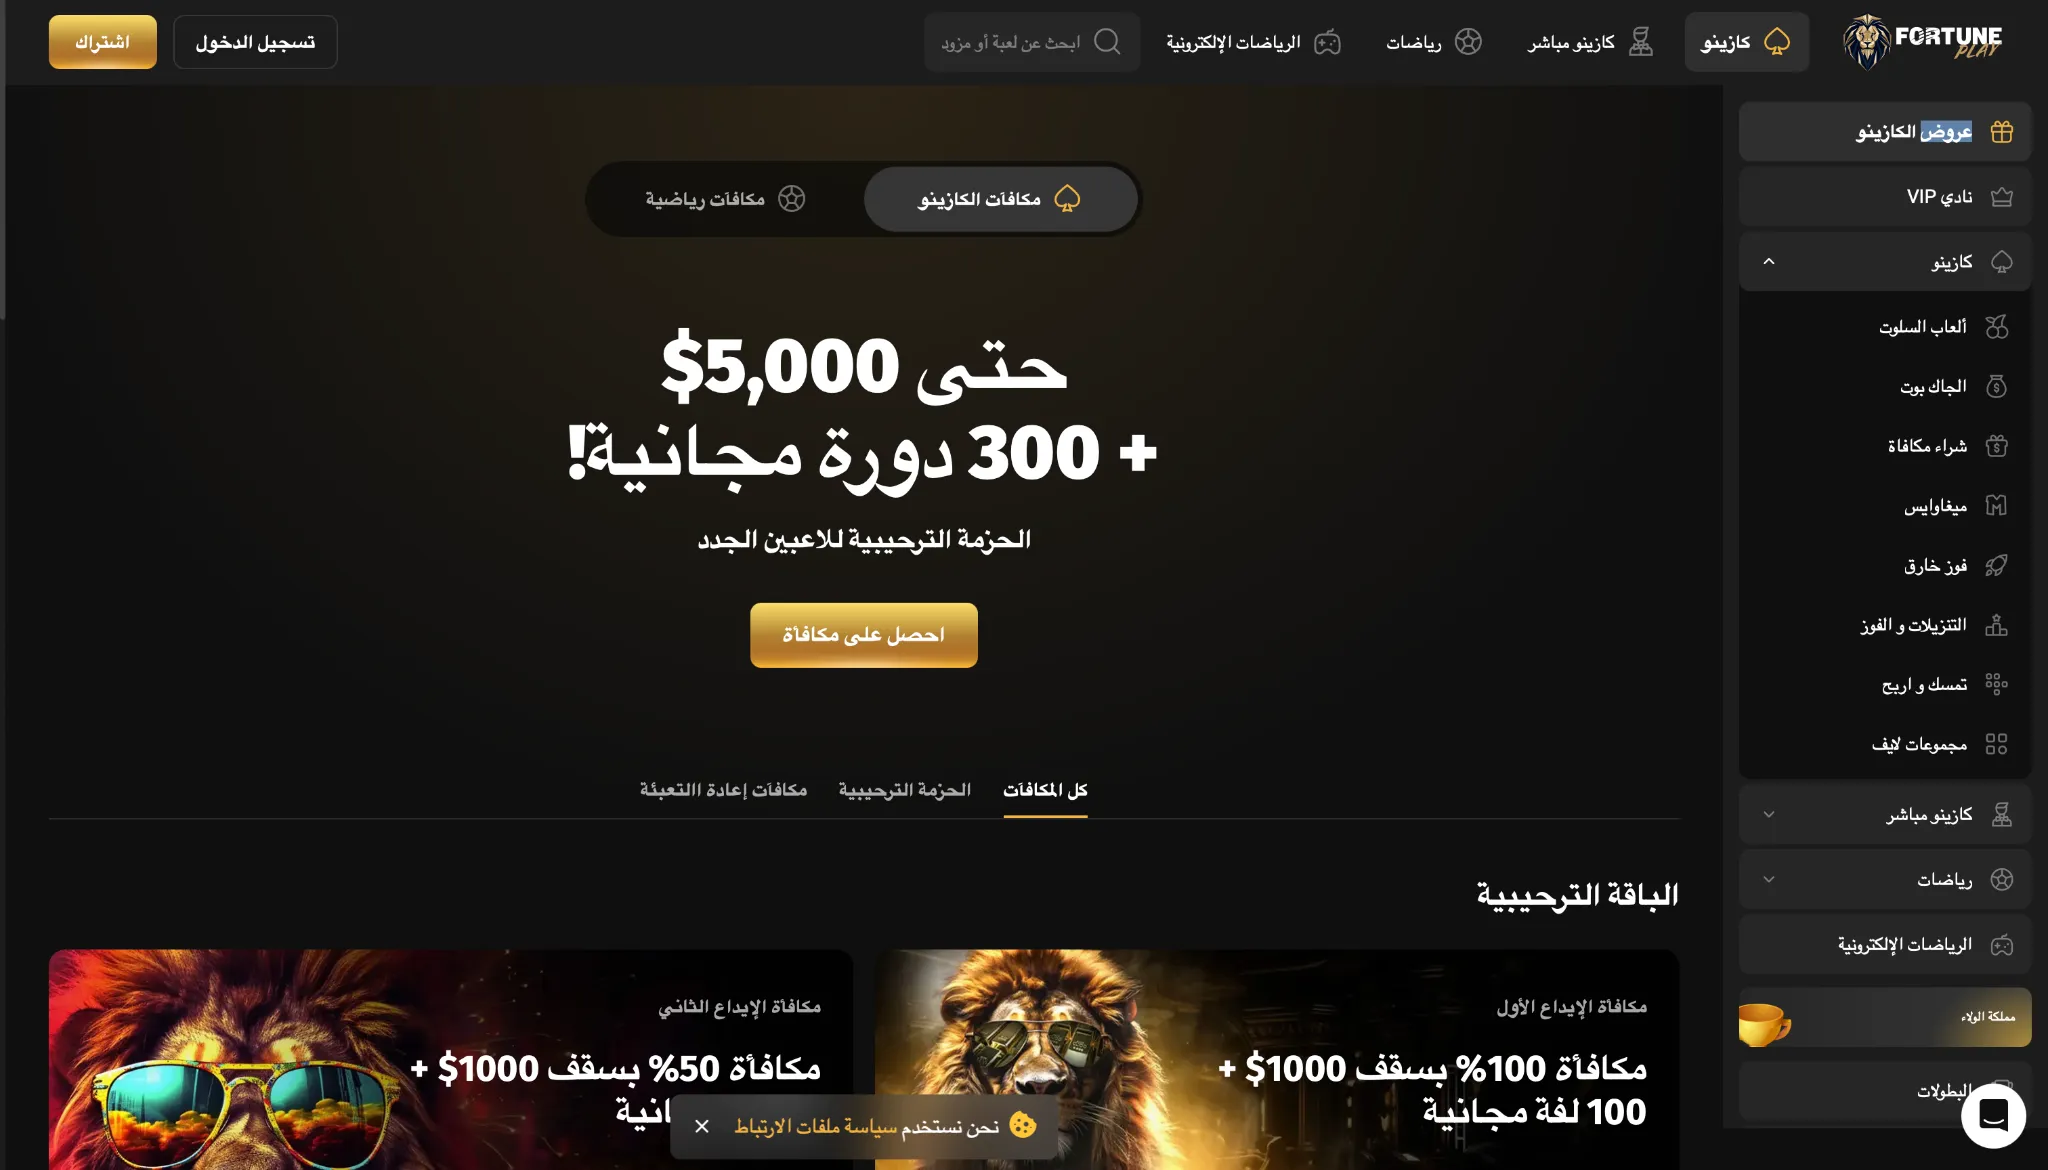This screenshot has height=1170, width=2048.
Task: Switch to مكافآت رياضية toggle
Action: [x=725, y=199]
